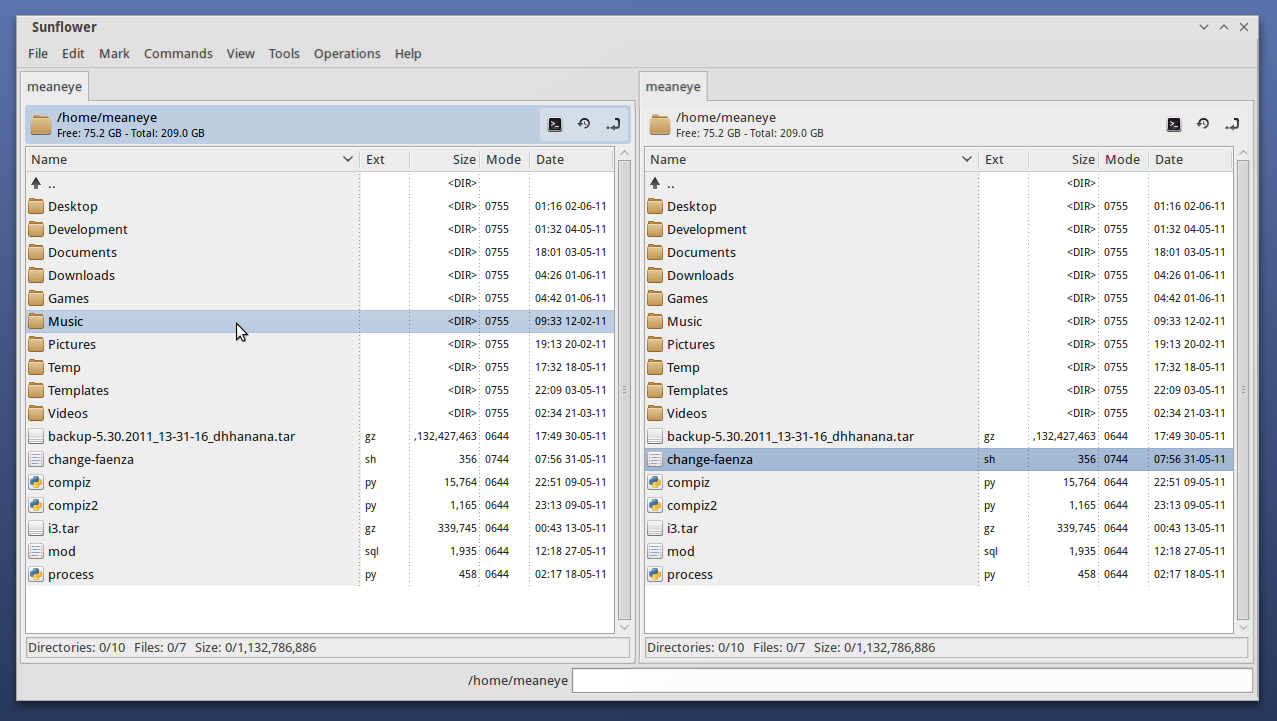Screen dimensions: 1277x721
Task: Open terminal from the right panel header
Action: coord(1174,125)
